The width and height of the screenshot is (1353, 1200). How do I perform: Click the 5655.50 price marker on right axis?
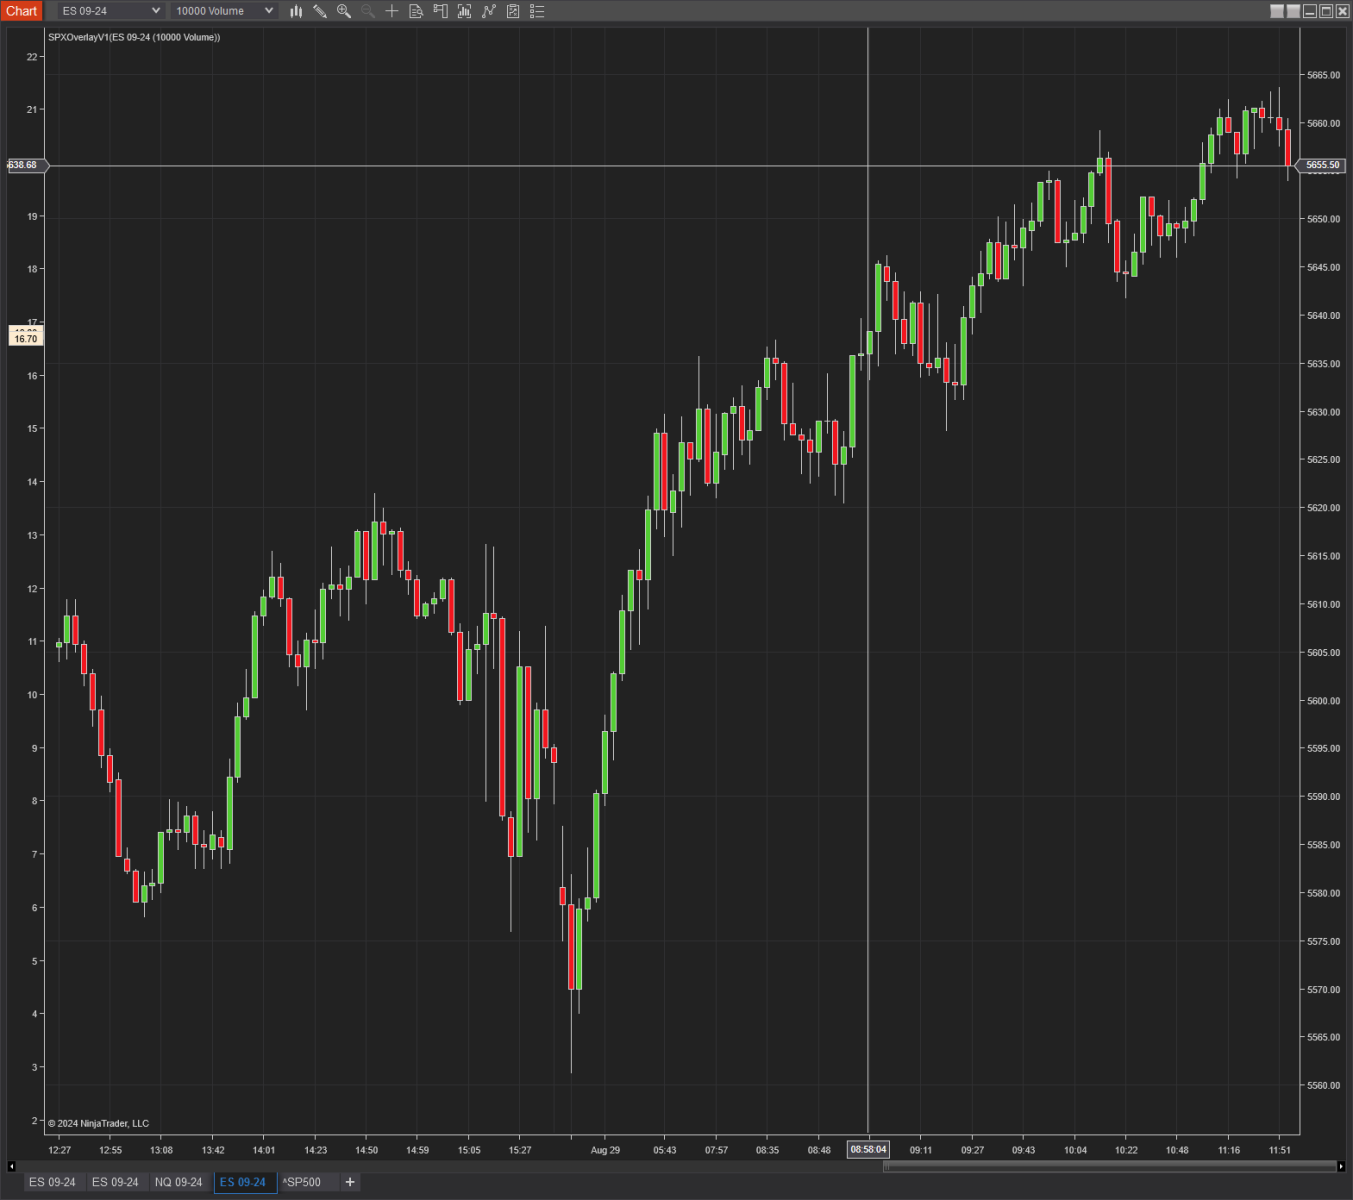point(1323,165)
